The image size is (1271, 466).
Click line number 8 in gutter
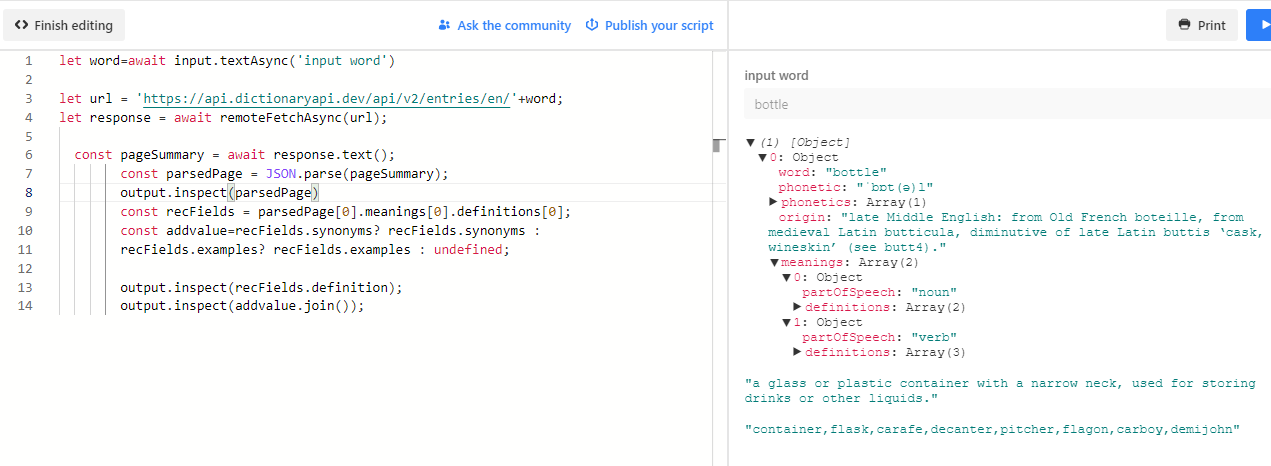point(29,193)
